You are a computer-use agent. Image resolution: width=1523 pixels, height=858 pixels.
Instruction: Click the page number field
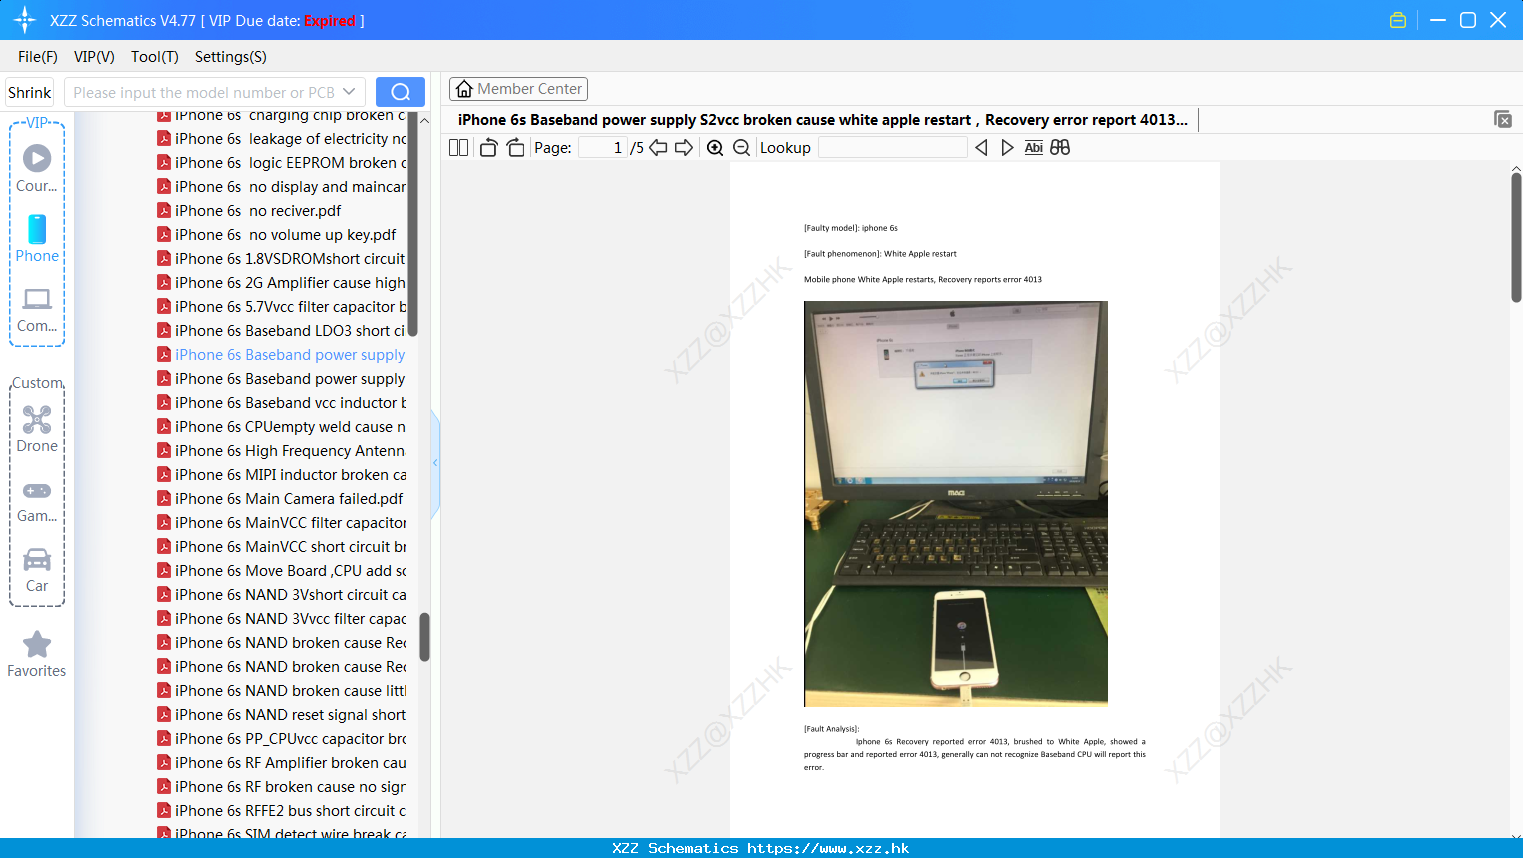pos(603,148)
